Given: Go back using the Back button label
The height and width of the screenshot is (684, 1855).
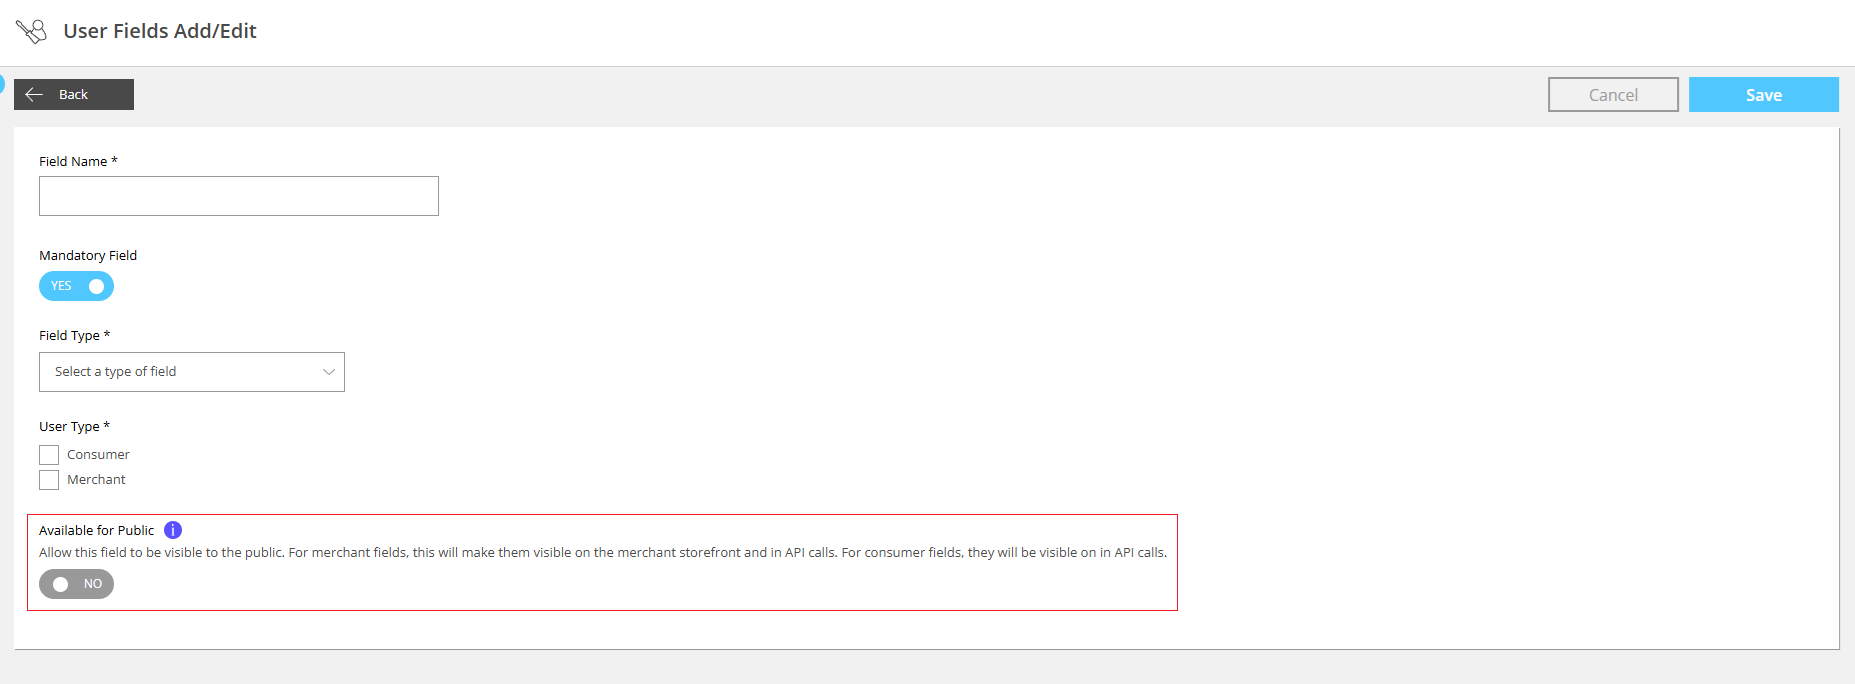Looking at the screenshot, I should coord(74,94).
